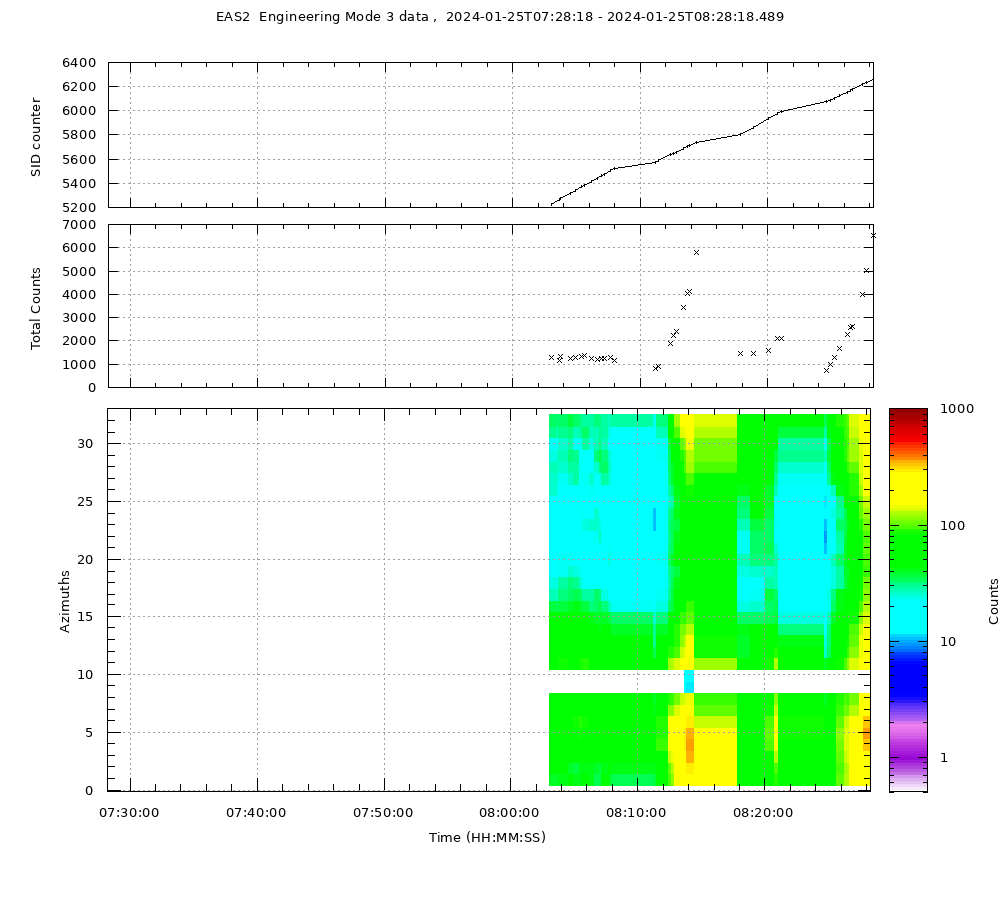Click the 5400 tick on SID counter axis
1000x900 pixels.
79,184
